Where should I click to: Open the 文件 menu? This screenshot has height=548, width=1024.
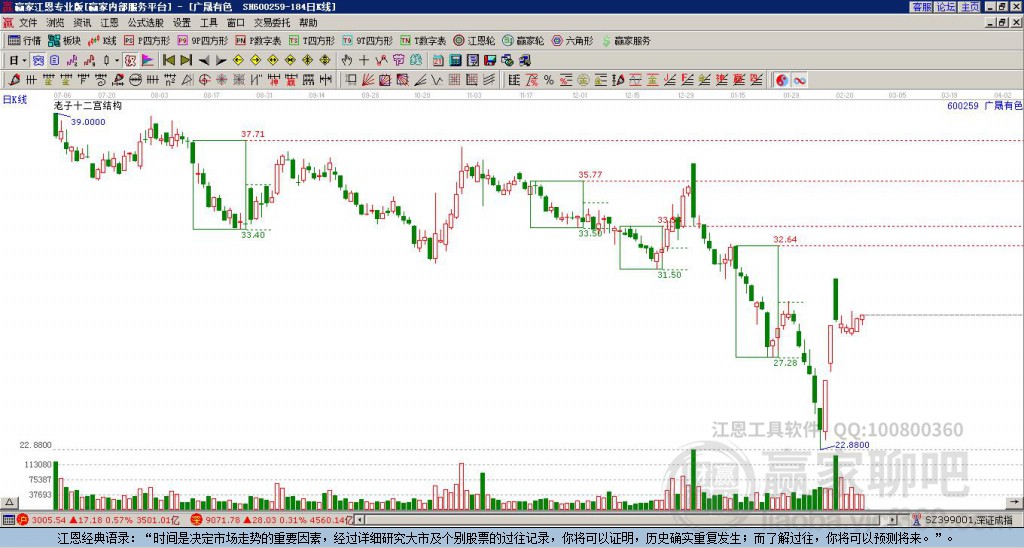point(28,23)
